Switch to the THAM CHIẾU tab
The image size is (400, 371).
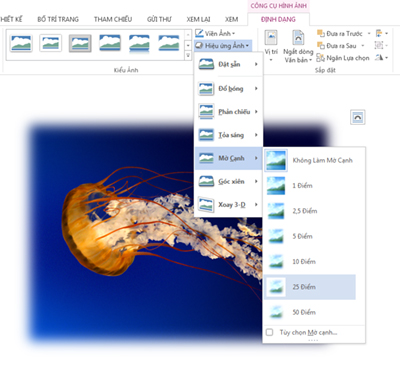(113, 19)
